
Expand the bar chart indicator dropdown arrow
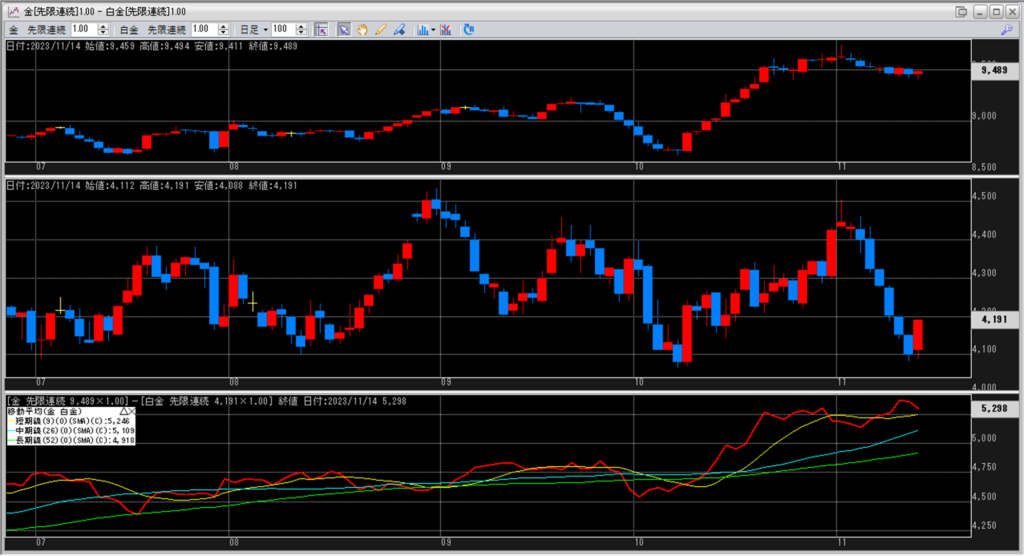click(432, 29)
